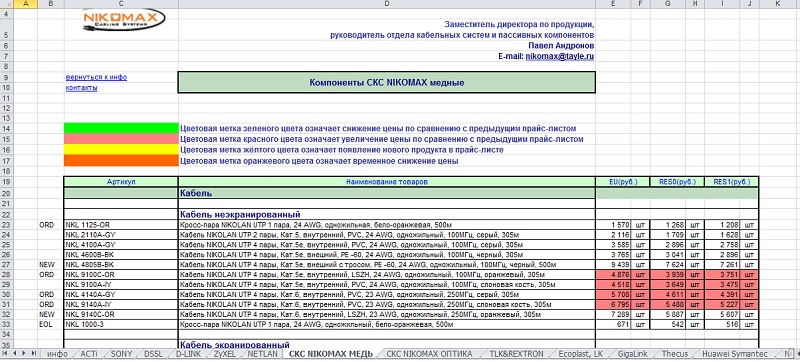The image size is (800, 362).
Task: Click the 'Наименование товаров' heading cell
Action: (x=387, y=182)
